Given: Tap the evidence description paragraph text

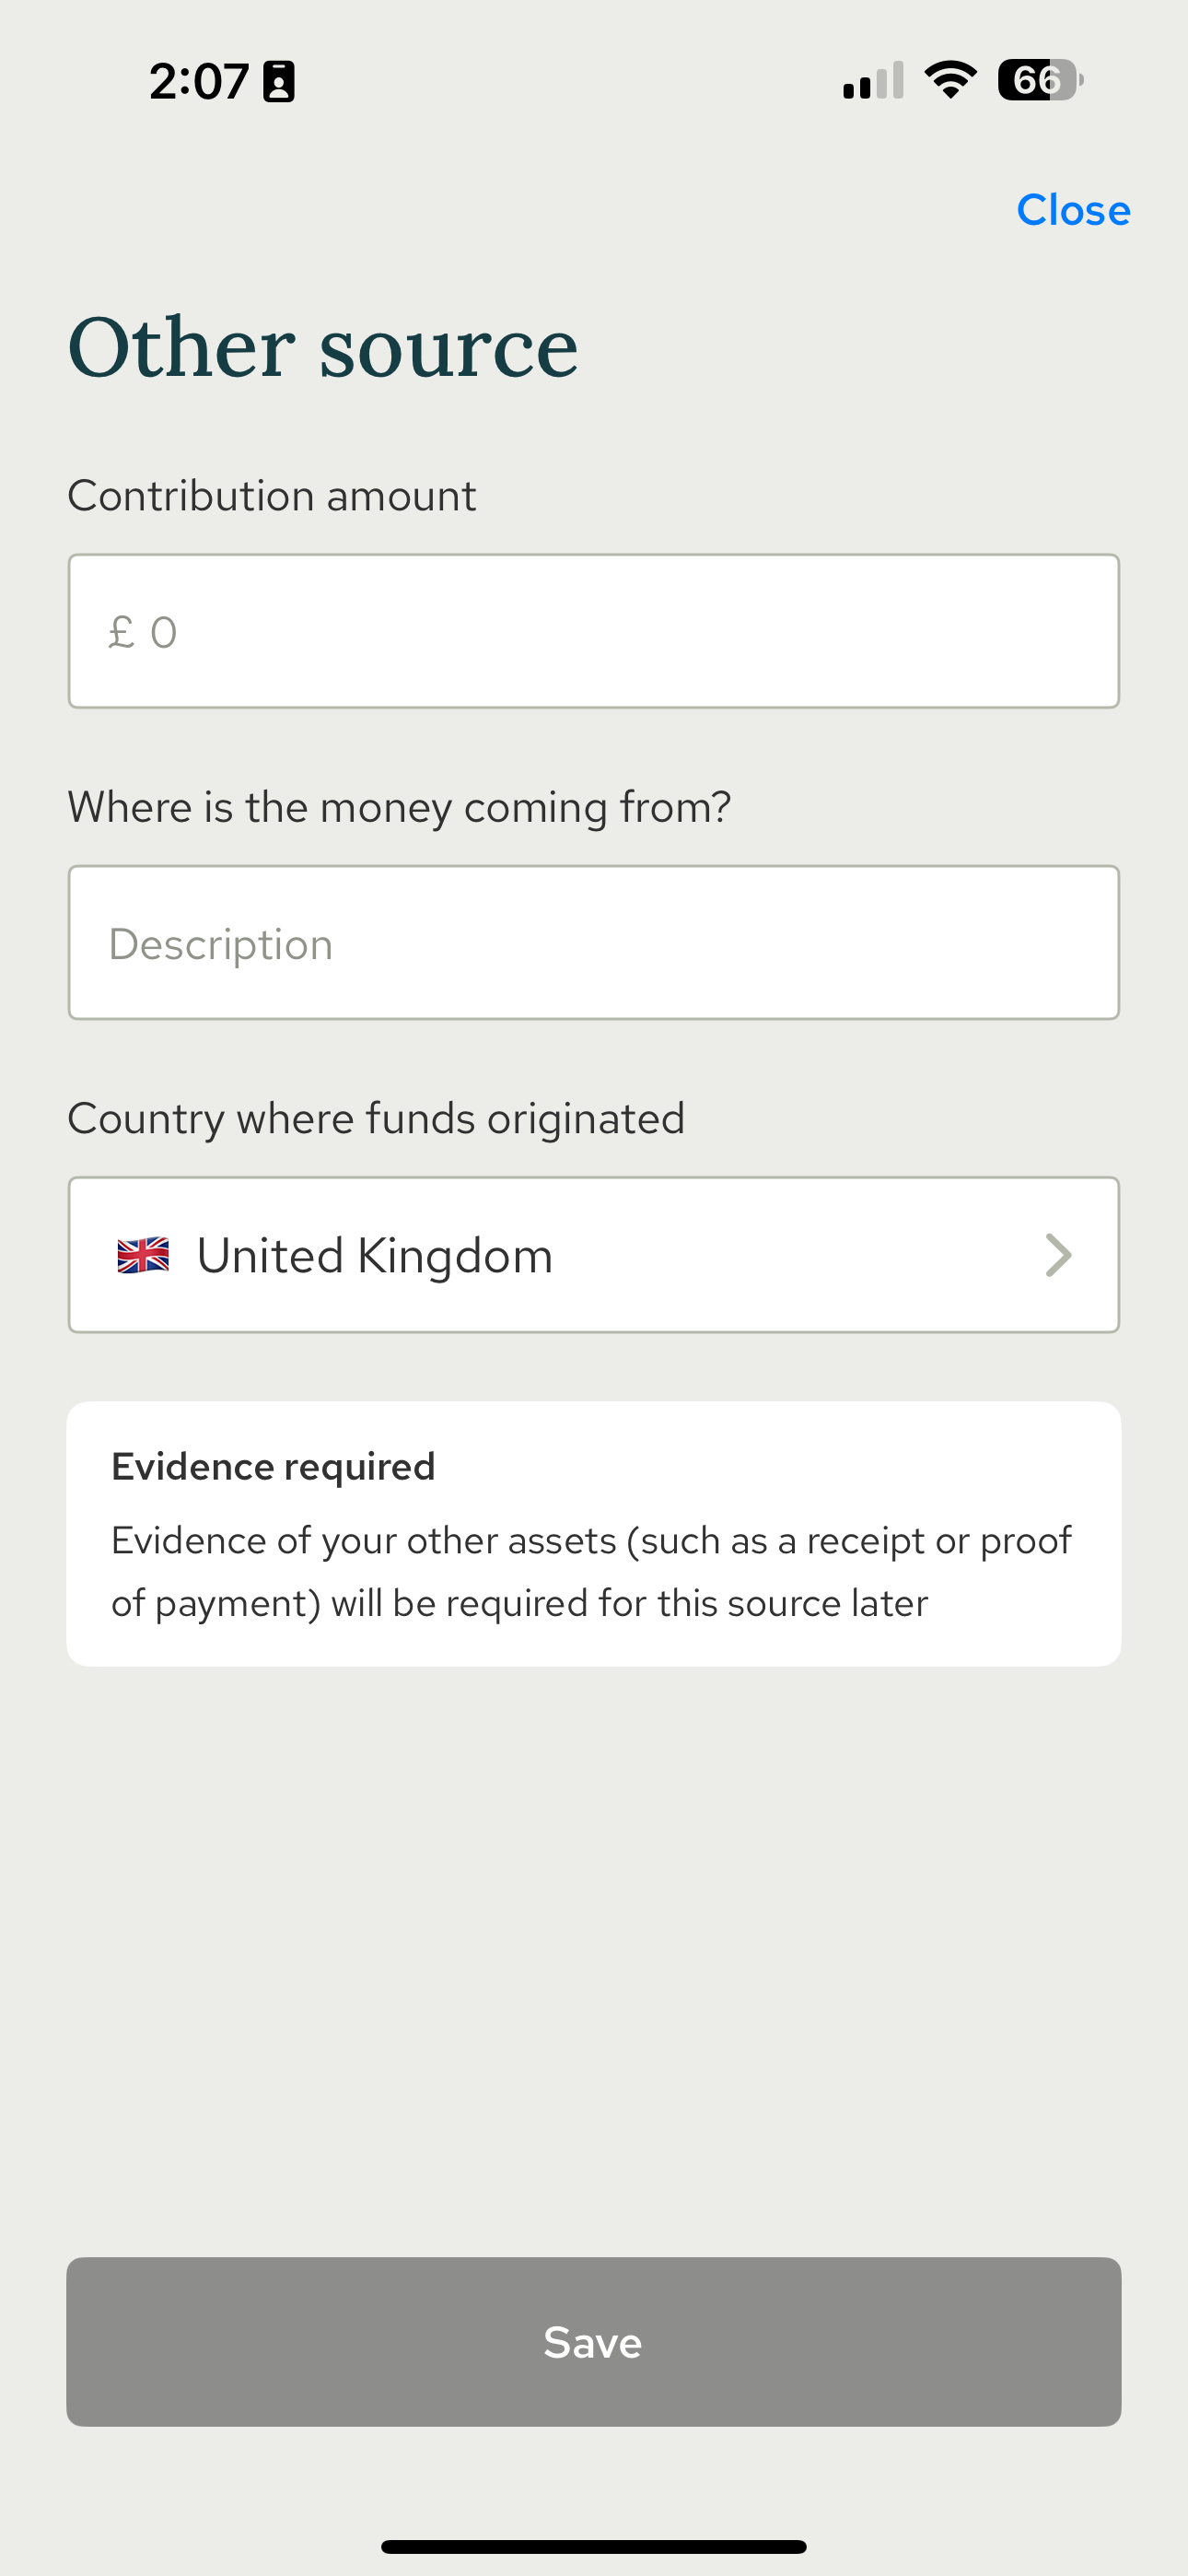Looking at the screenshot, I should pos(591,1572).
